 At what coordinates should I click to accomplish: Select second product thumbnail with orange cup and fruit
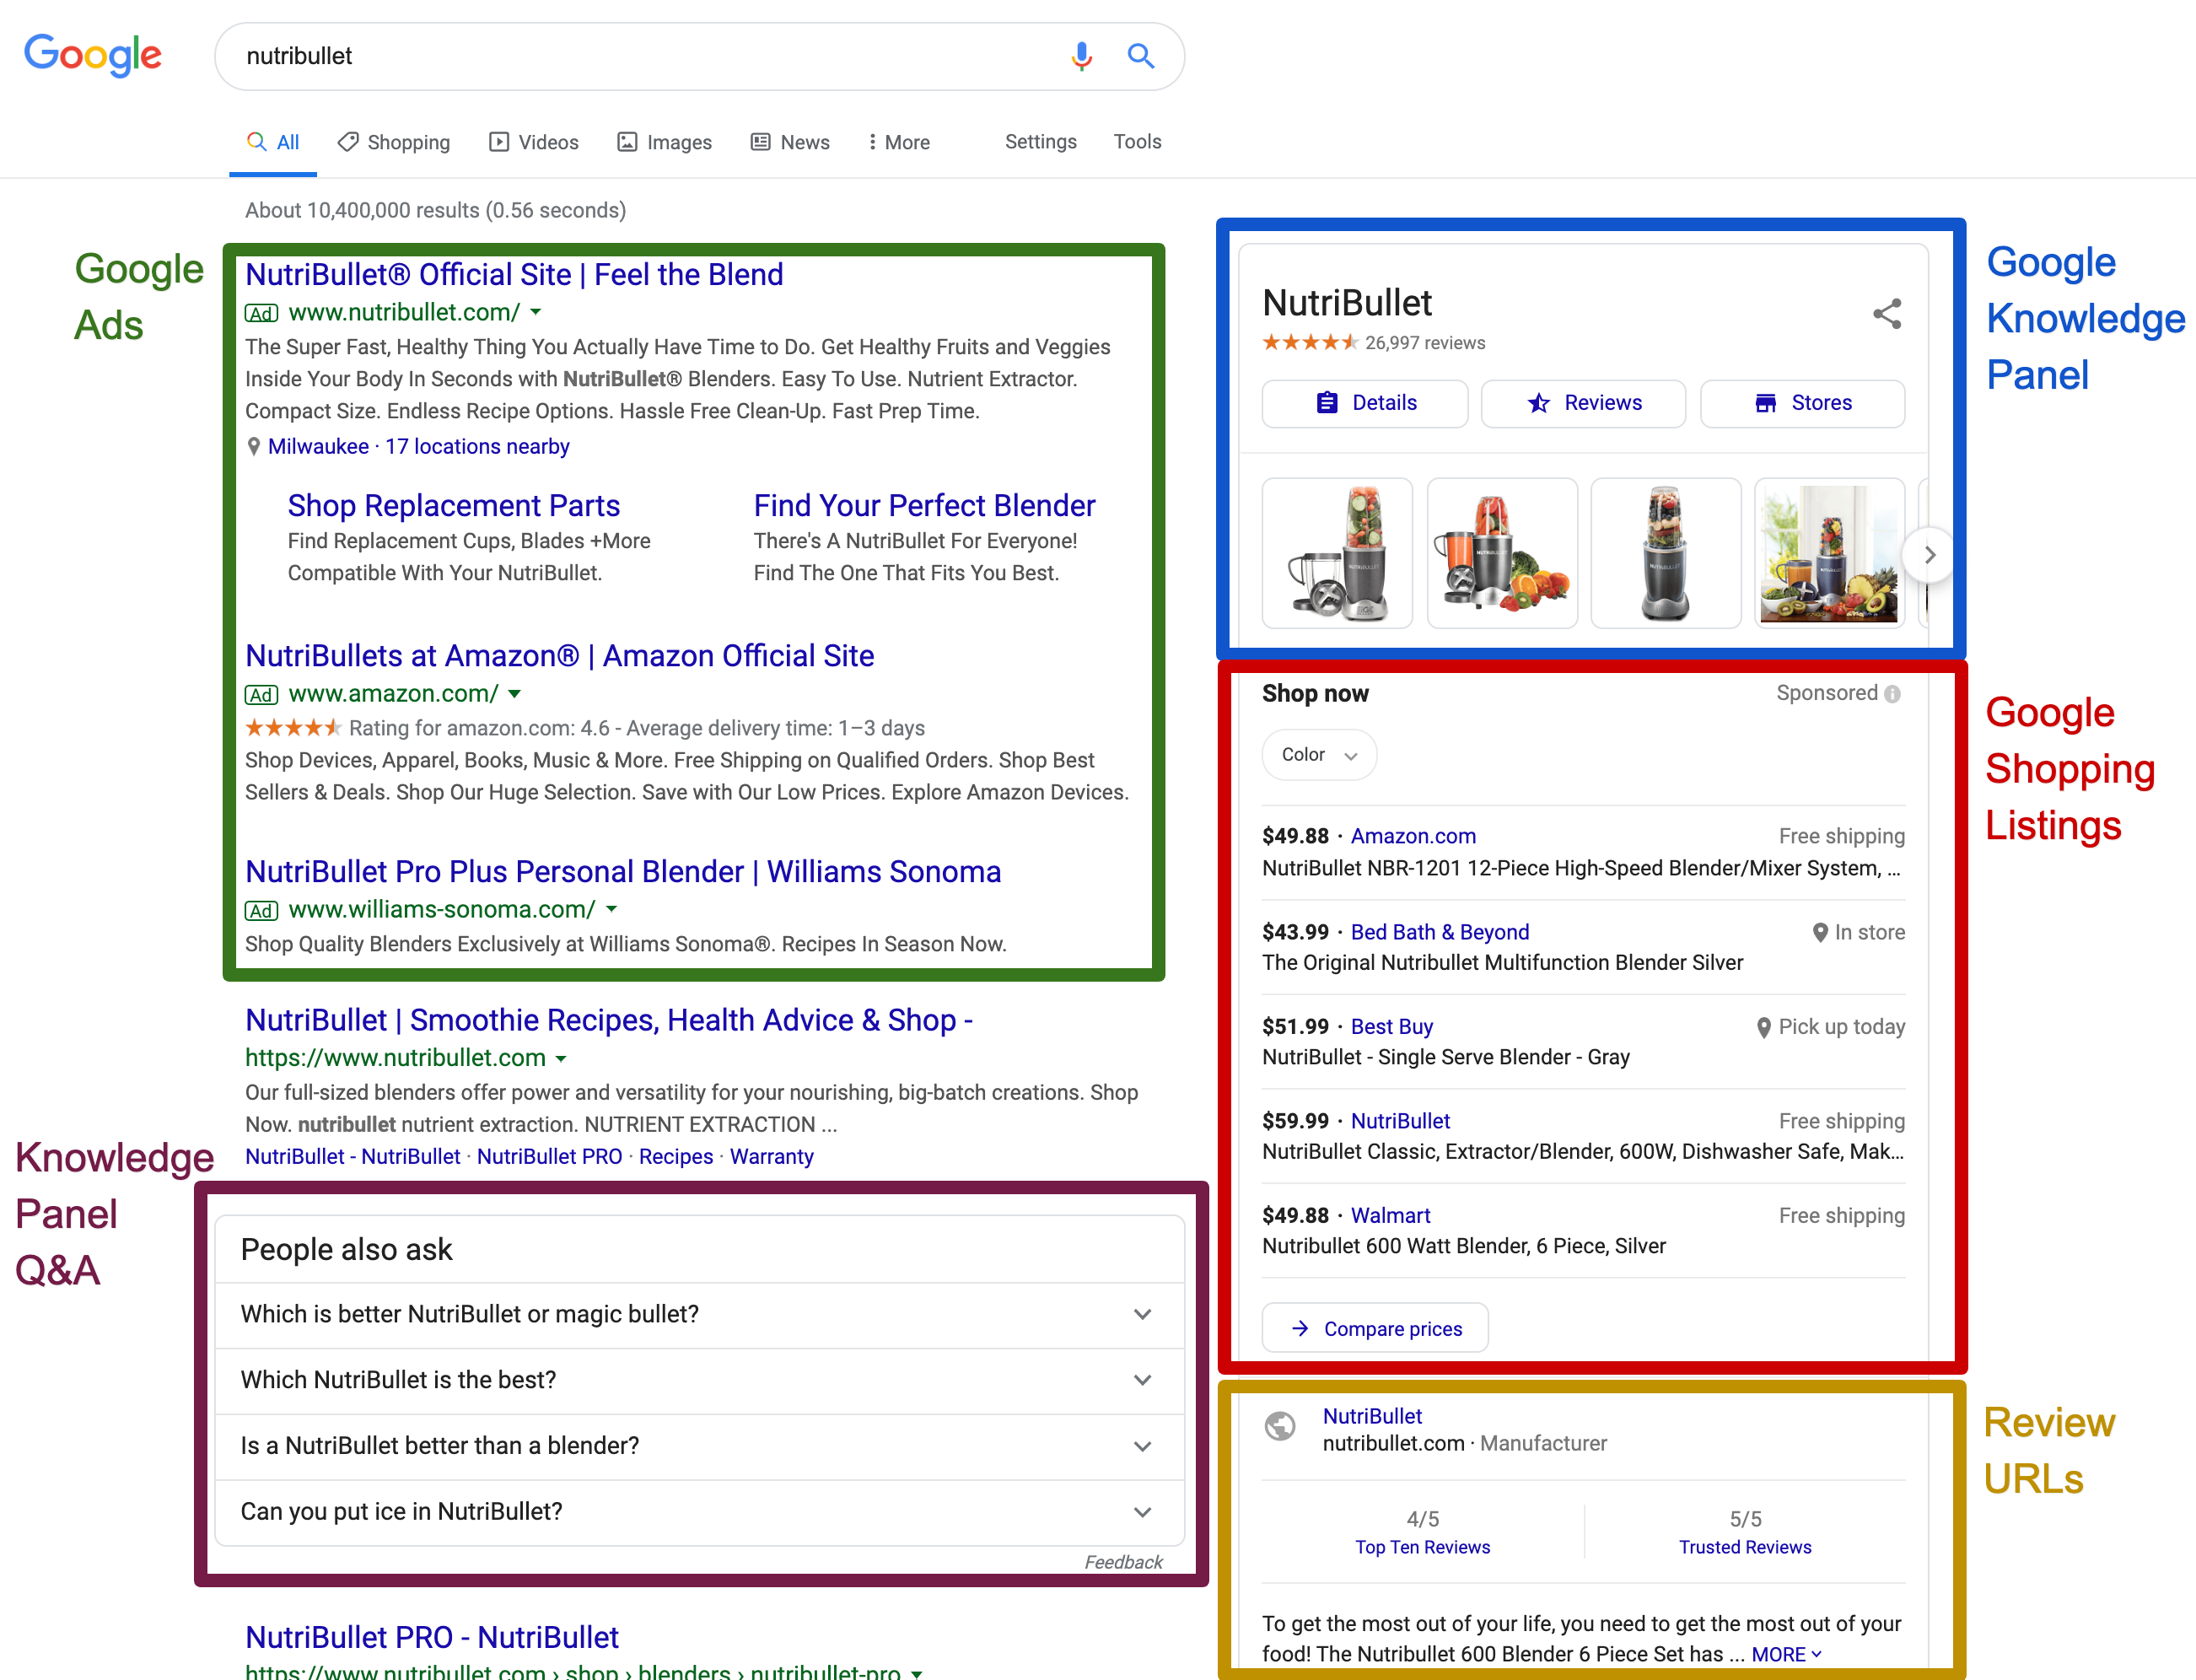1502,553
